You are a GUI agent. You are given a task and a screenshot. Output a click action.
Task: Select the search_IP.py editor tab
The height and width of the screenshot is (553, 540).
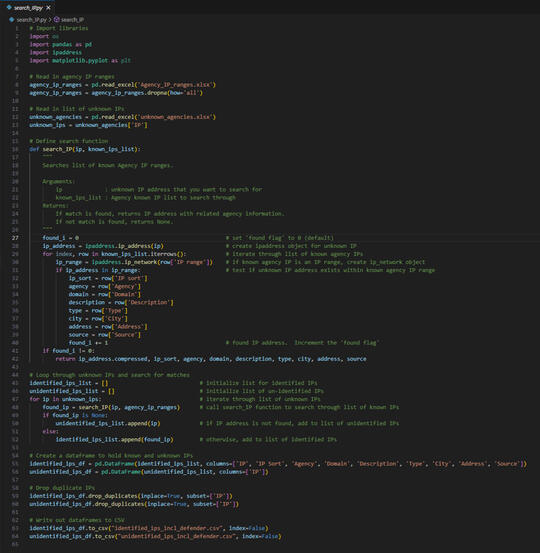coord(28,7)
